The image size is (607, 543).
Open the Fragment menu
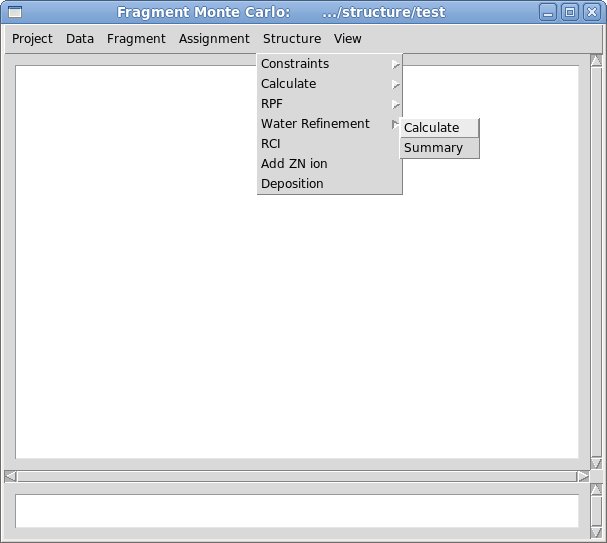coord(136,39)
